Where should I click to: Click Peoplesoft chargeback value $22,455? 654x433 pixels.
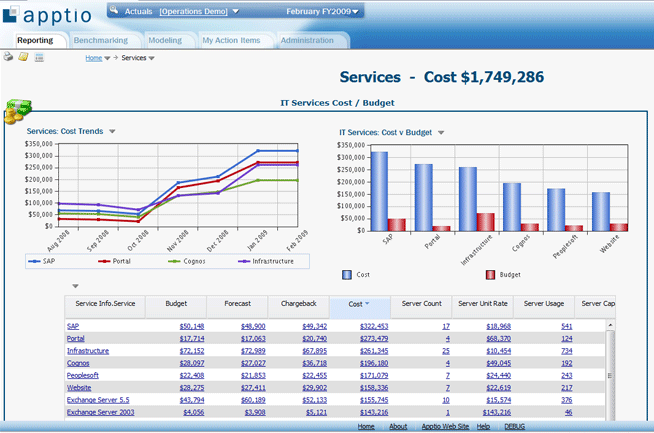tap(314, 375)
